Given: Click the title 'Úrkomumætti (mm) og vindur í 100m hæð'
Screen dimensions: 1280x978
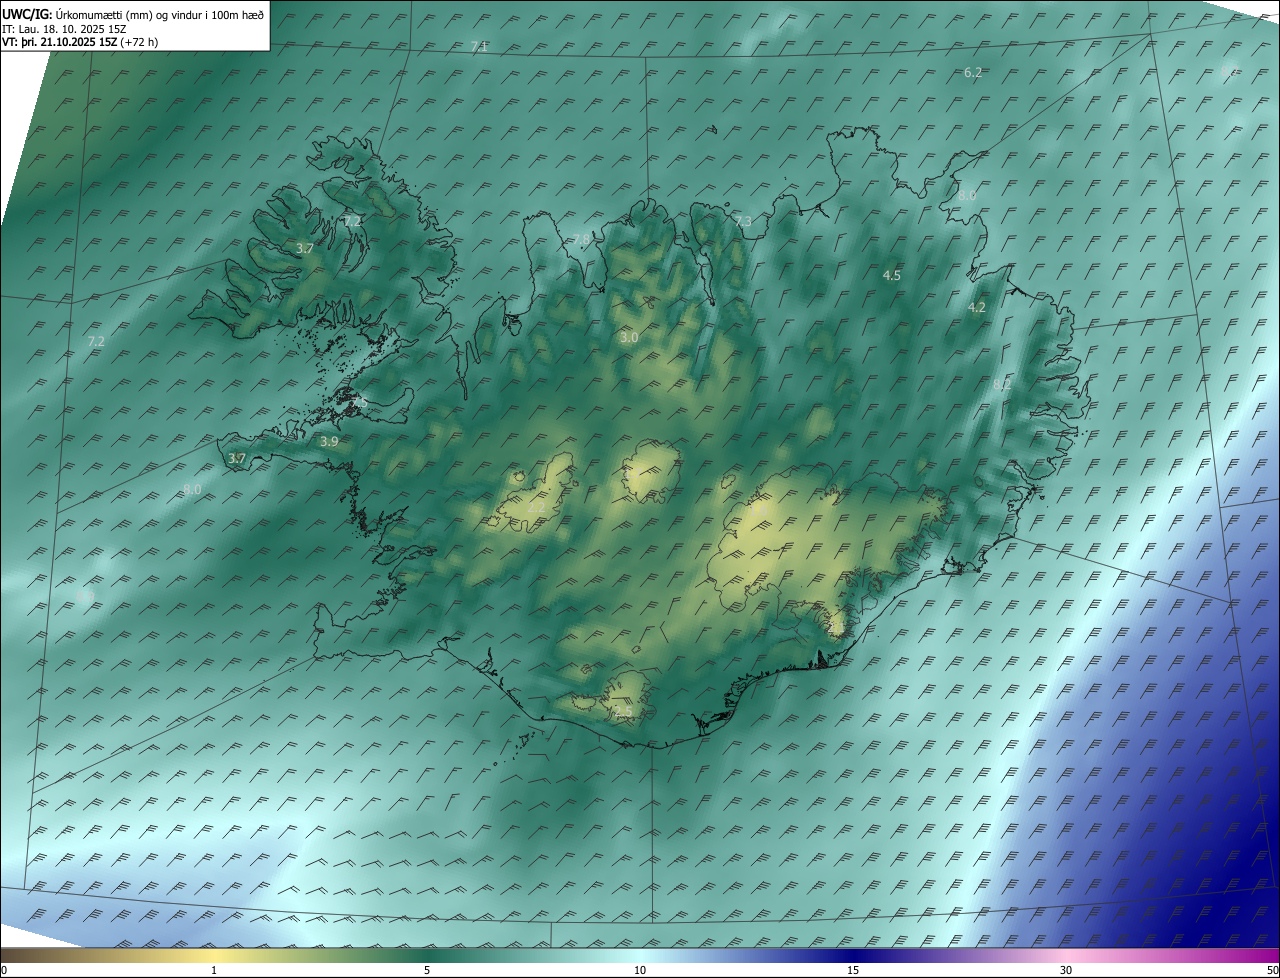Looking at the screenshot, I should [x=160, y=14].
